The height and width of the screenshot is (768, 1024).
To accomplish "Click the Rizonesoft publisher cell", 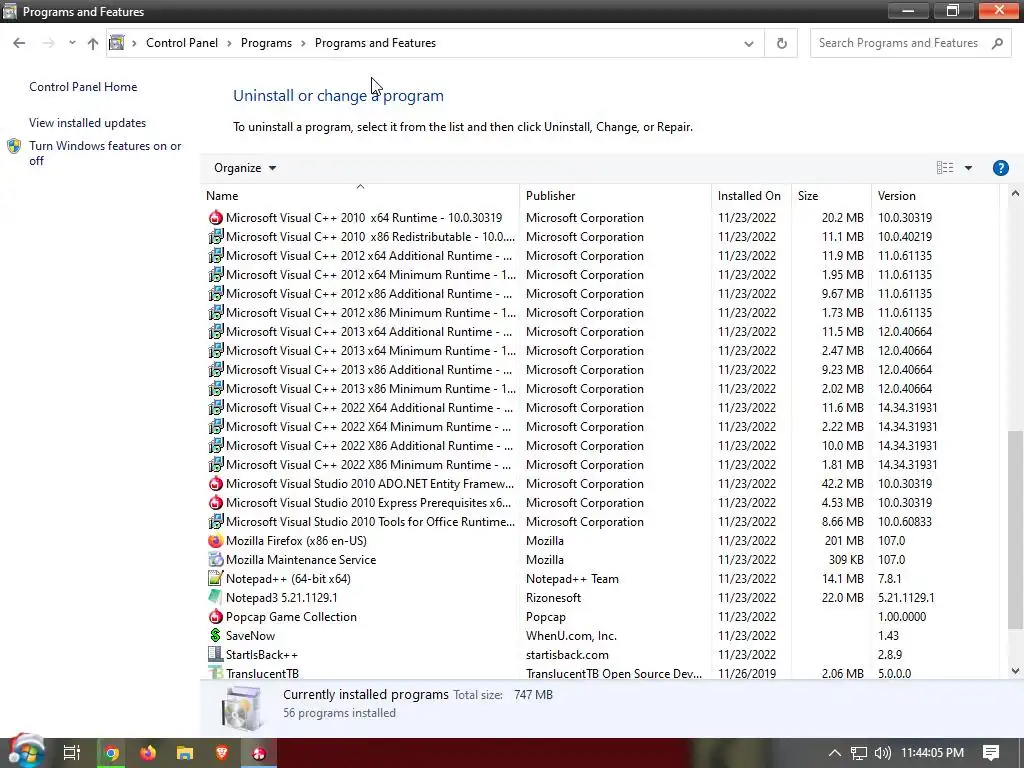I will click(553, 598).
